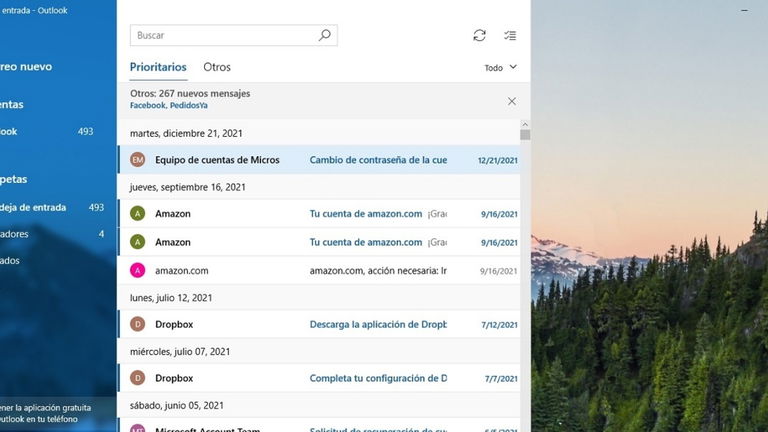
Task: Select date header sábado, junio 05, 2021
Action: pos(177,406)
